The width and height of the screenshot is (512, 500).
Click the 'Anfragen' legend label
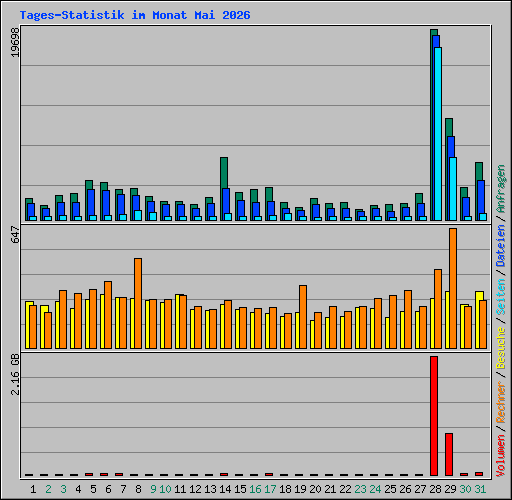[x=501, y=189]
